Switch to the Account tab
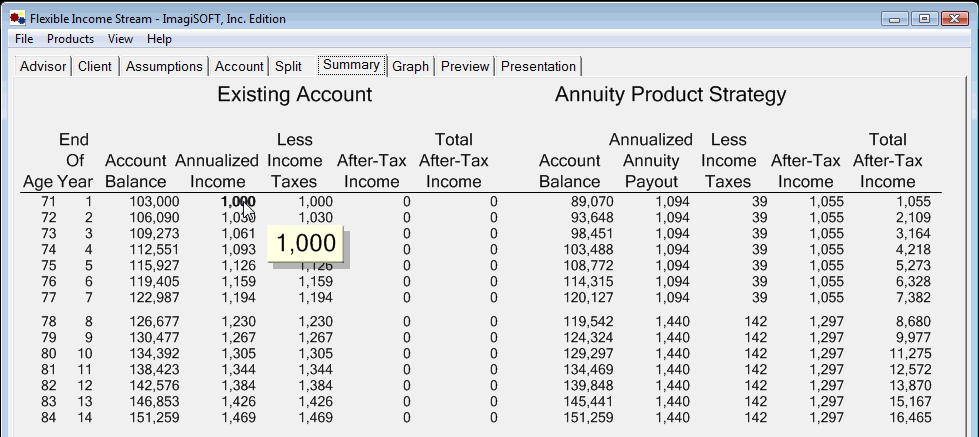Image resolution: width=979 pixels, height=437 pixels. pos(239,66)
